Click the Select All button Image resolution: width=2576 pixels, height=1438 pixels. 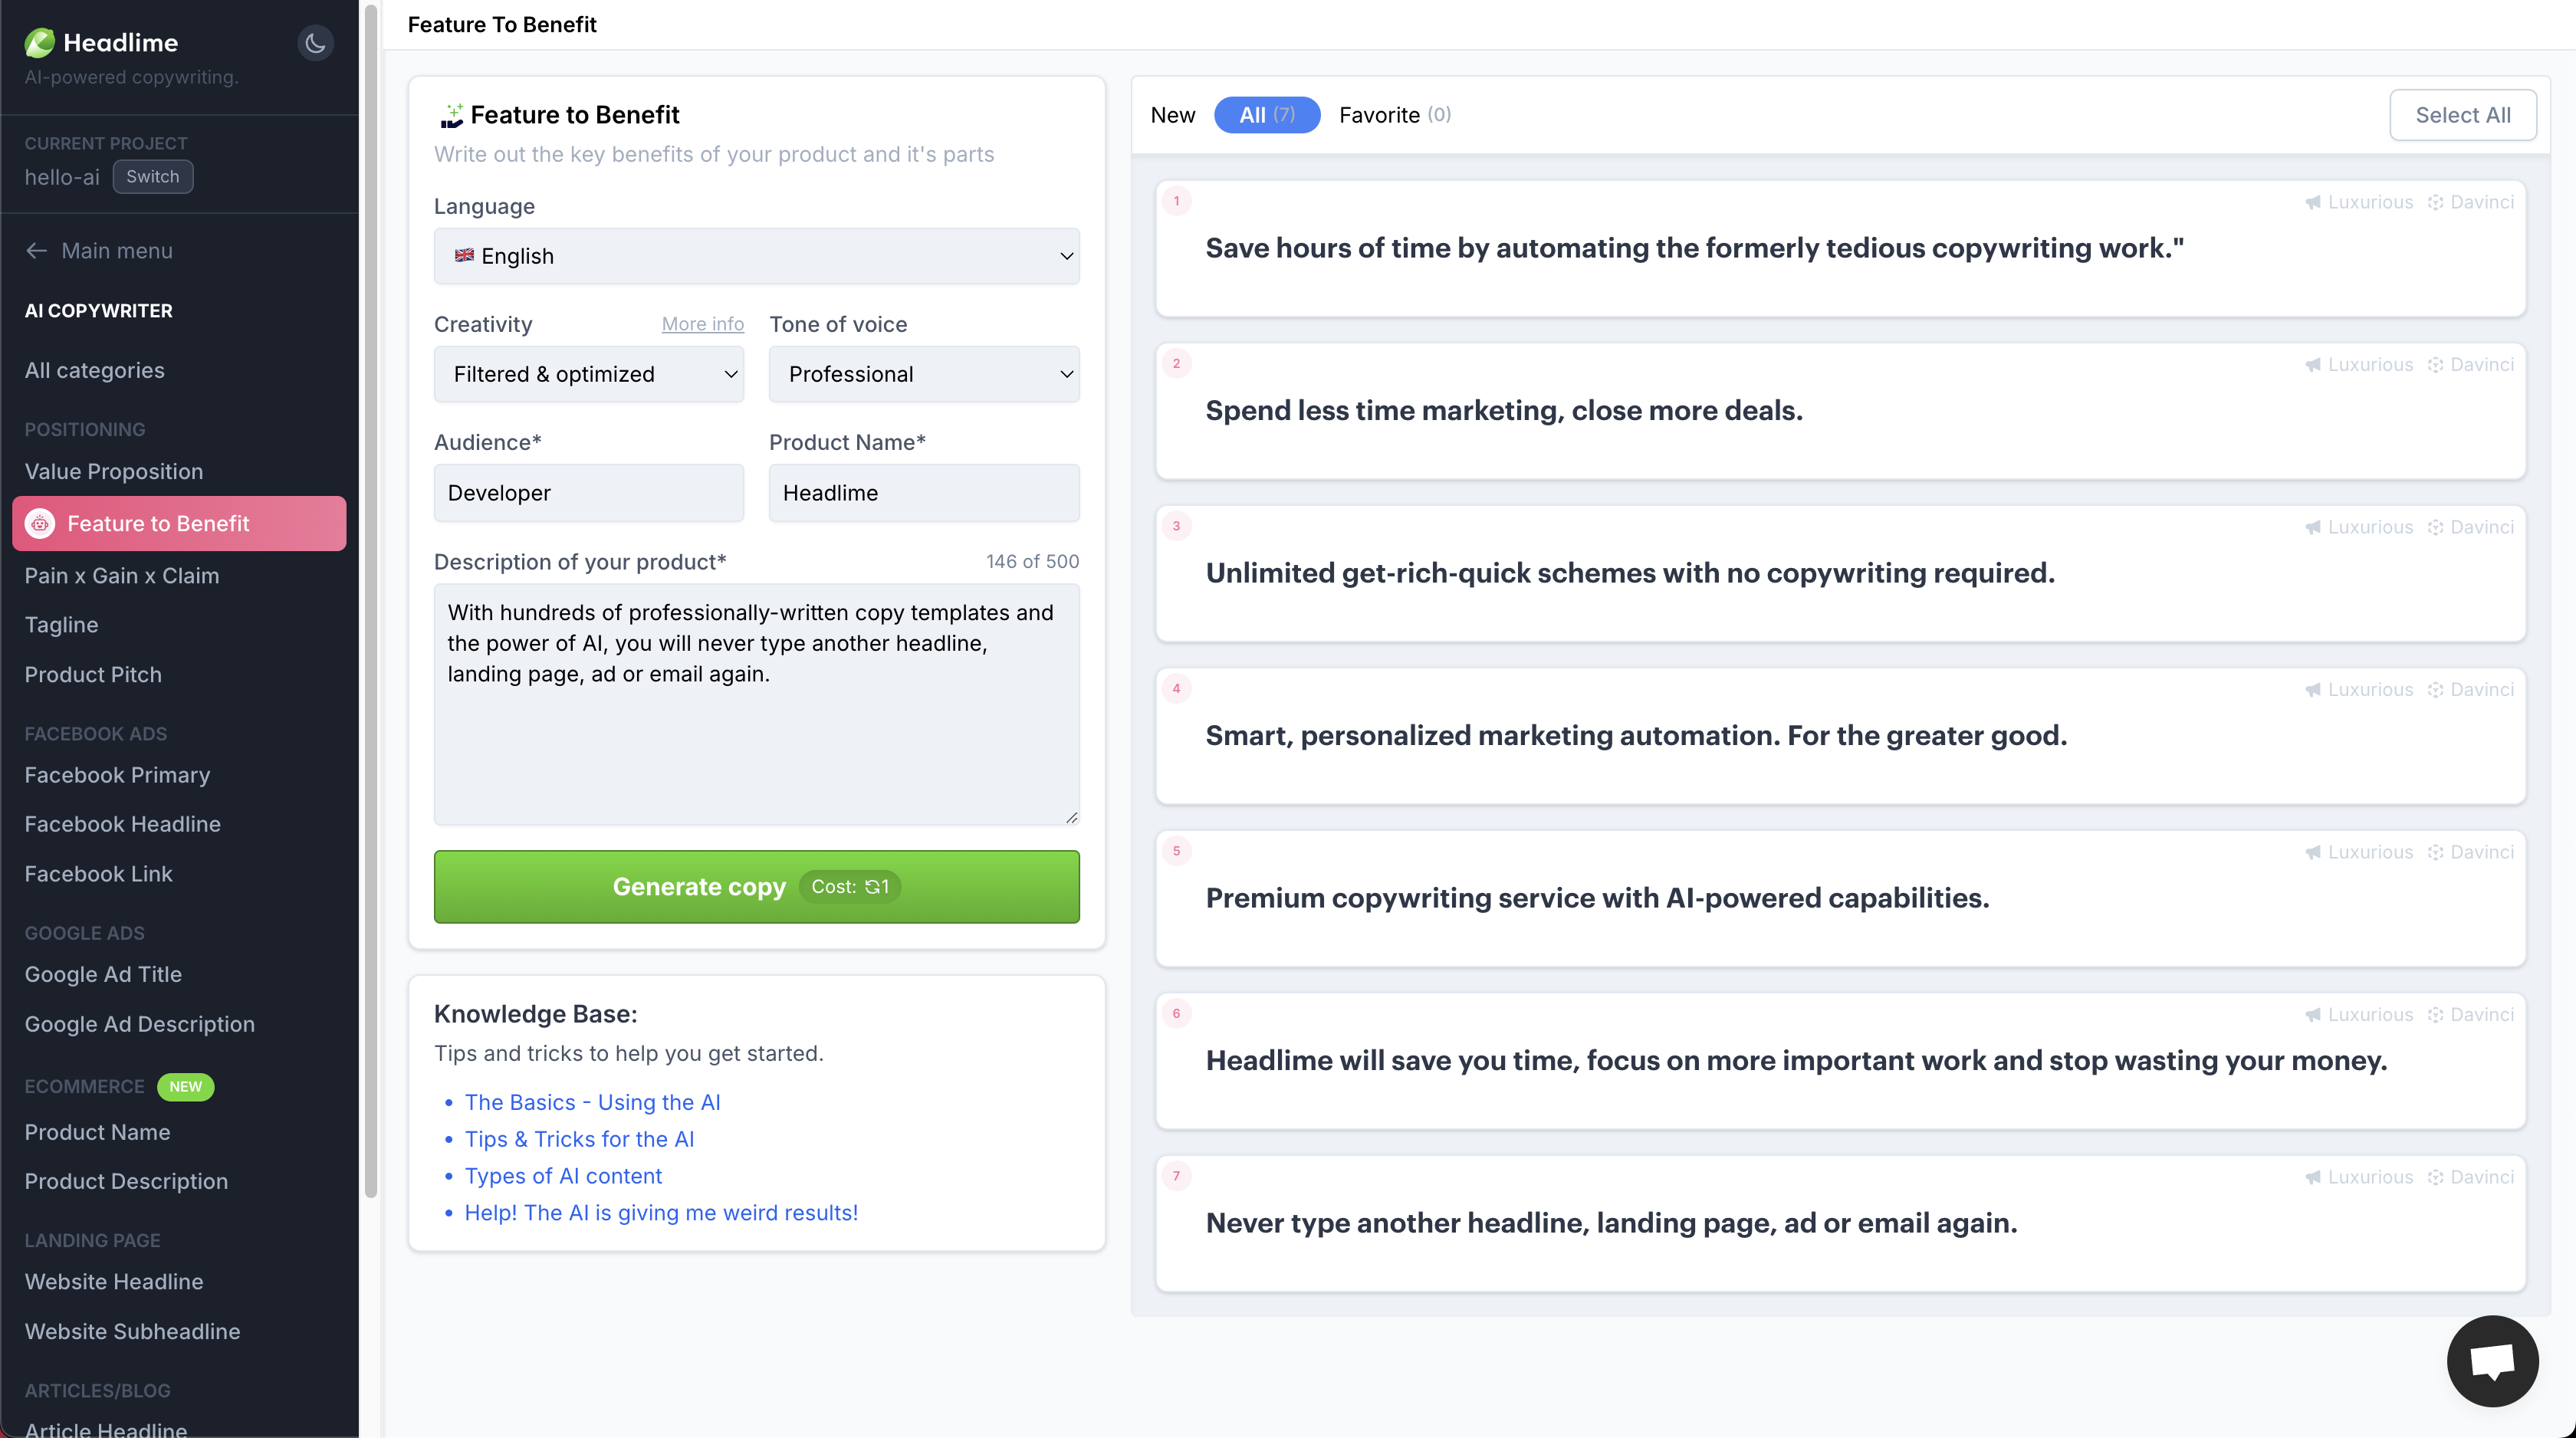(2462, 115)
